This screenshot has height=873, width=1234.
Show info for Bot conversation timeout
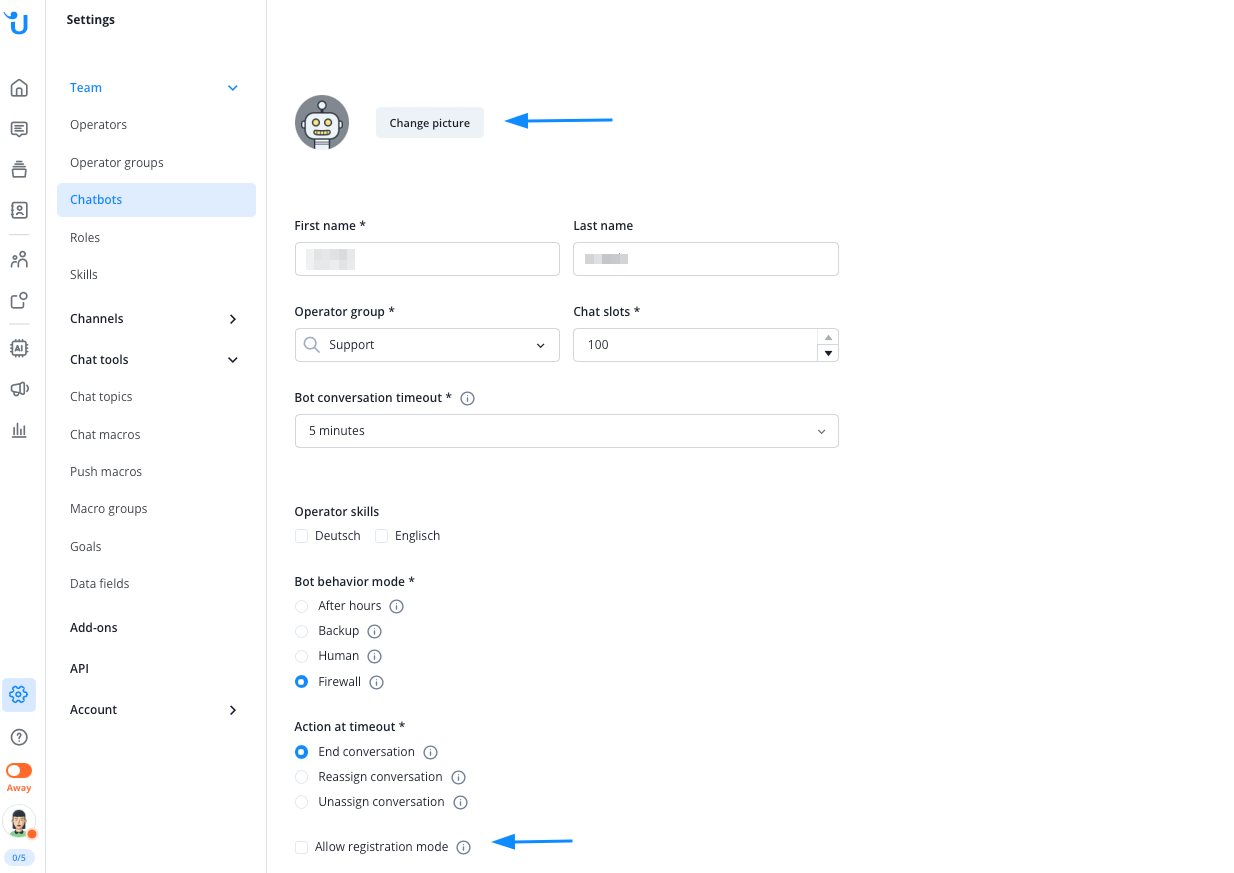click(467, 398)
